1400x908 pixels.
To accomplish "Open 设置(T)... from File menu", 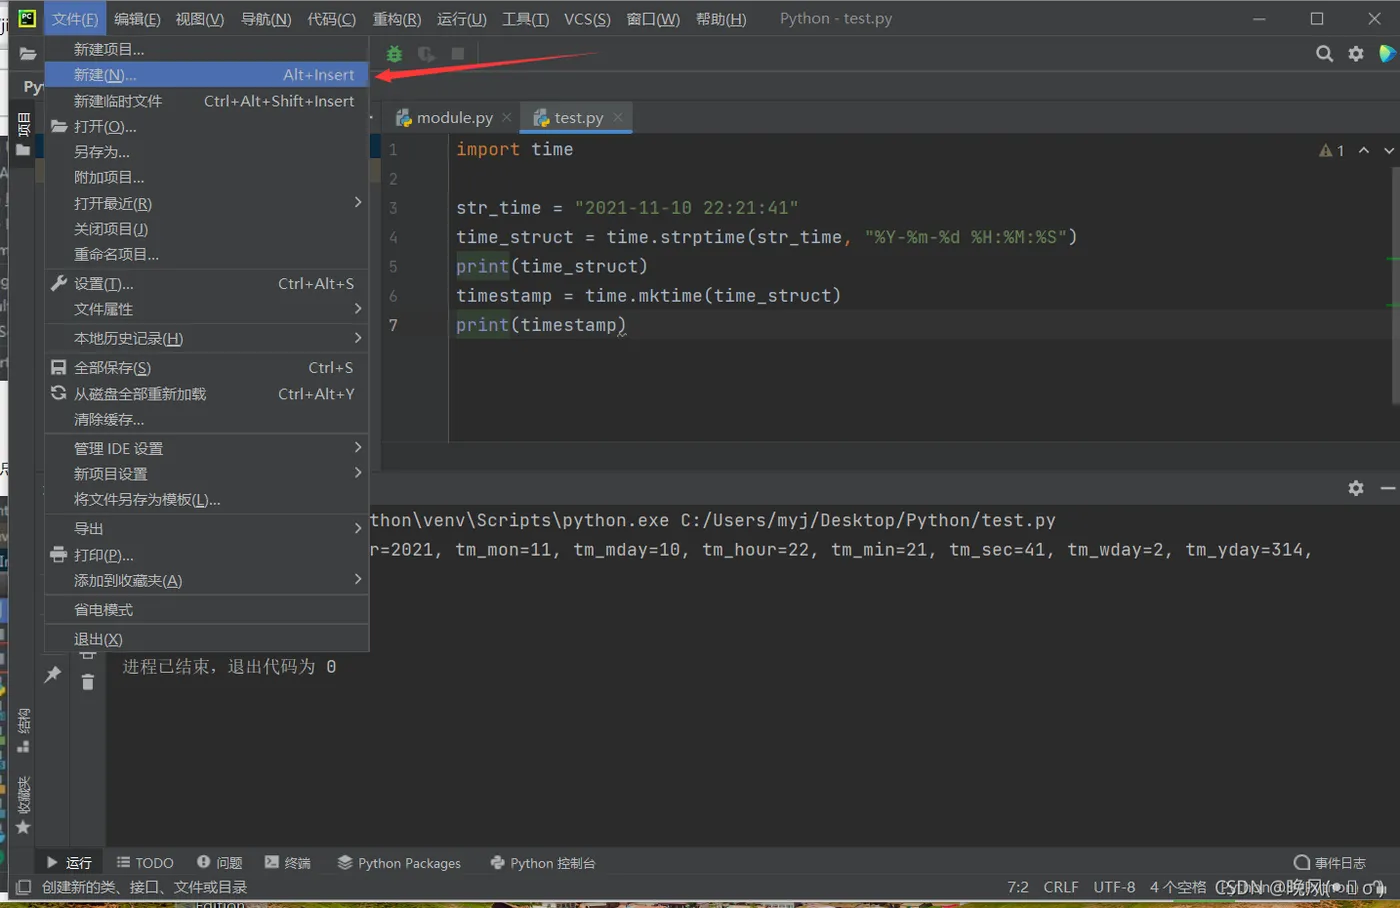I will (x=207, y=284).
